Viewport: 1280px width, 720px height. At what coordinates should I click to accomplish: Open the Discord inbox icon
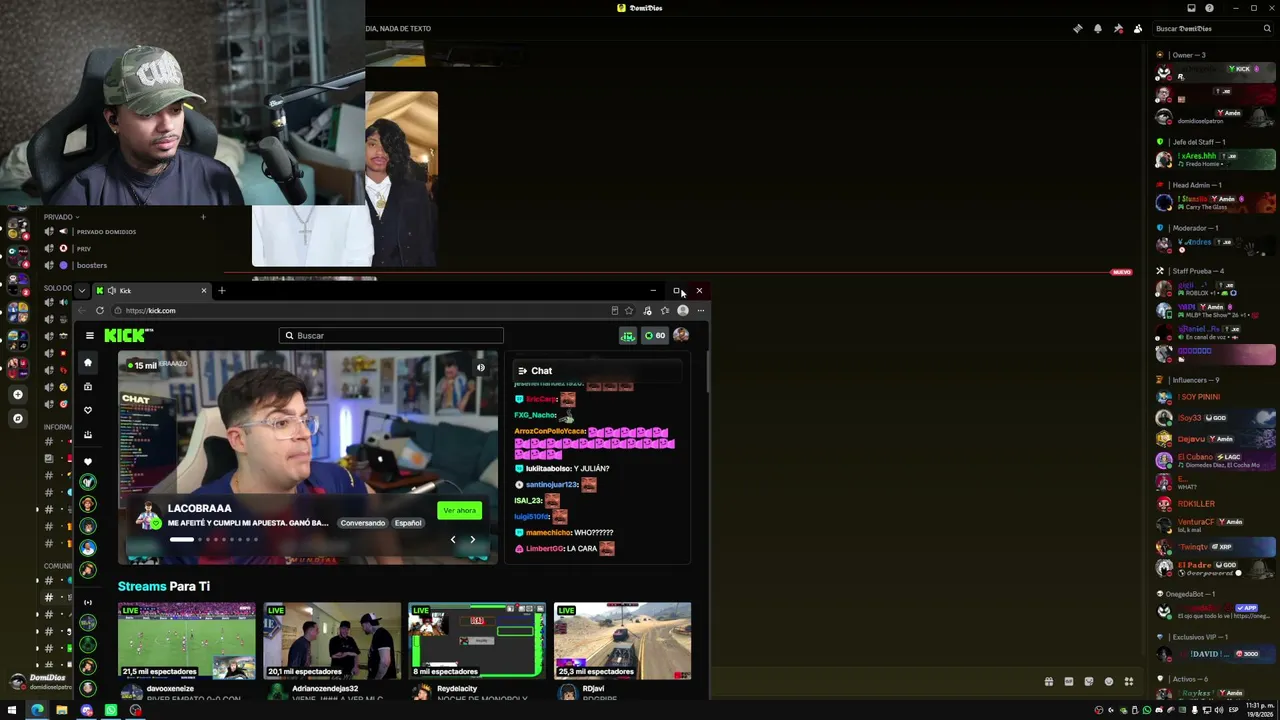tap(1191, 8)
